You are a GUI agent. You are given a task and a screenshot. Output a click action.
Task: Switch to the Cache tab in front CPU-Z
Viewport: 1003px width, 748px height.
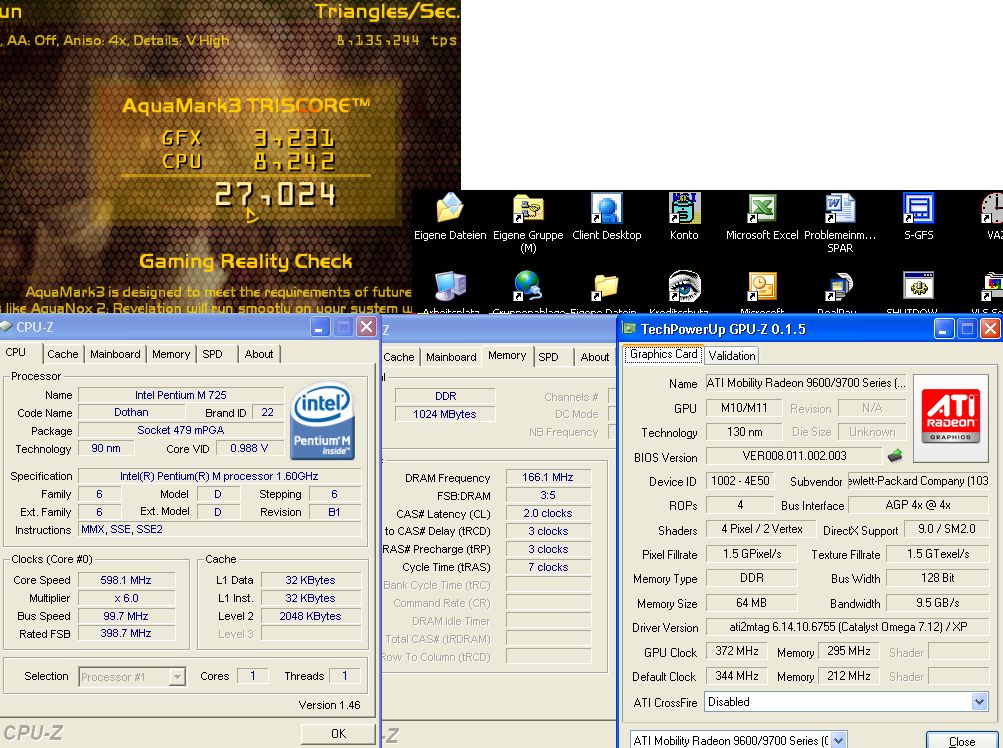(63, 354)
